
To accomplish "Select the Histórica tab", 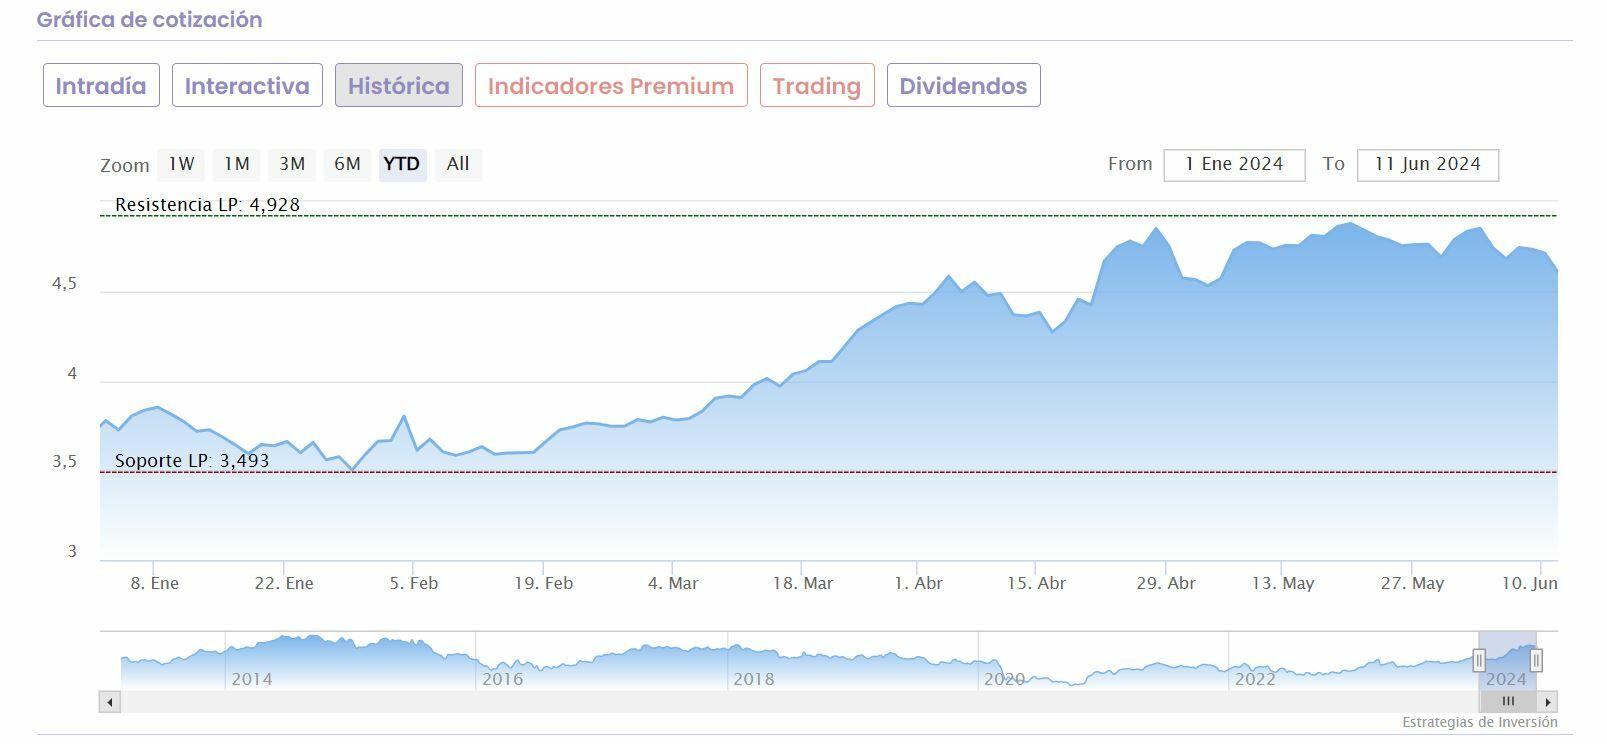I will tap(398, 86).
